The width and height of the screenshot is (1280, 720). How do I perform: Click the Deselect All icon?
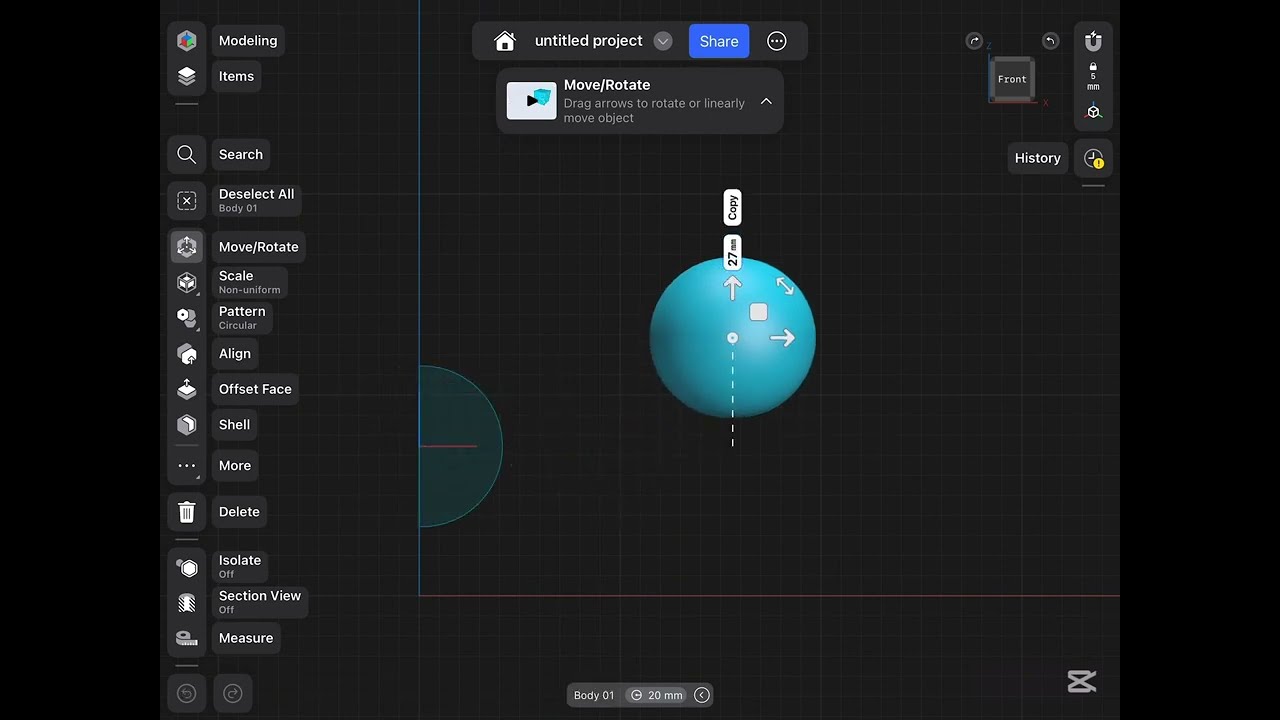tap(186, 201)
